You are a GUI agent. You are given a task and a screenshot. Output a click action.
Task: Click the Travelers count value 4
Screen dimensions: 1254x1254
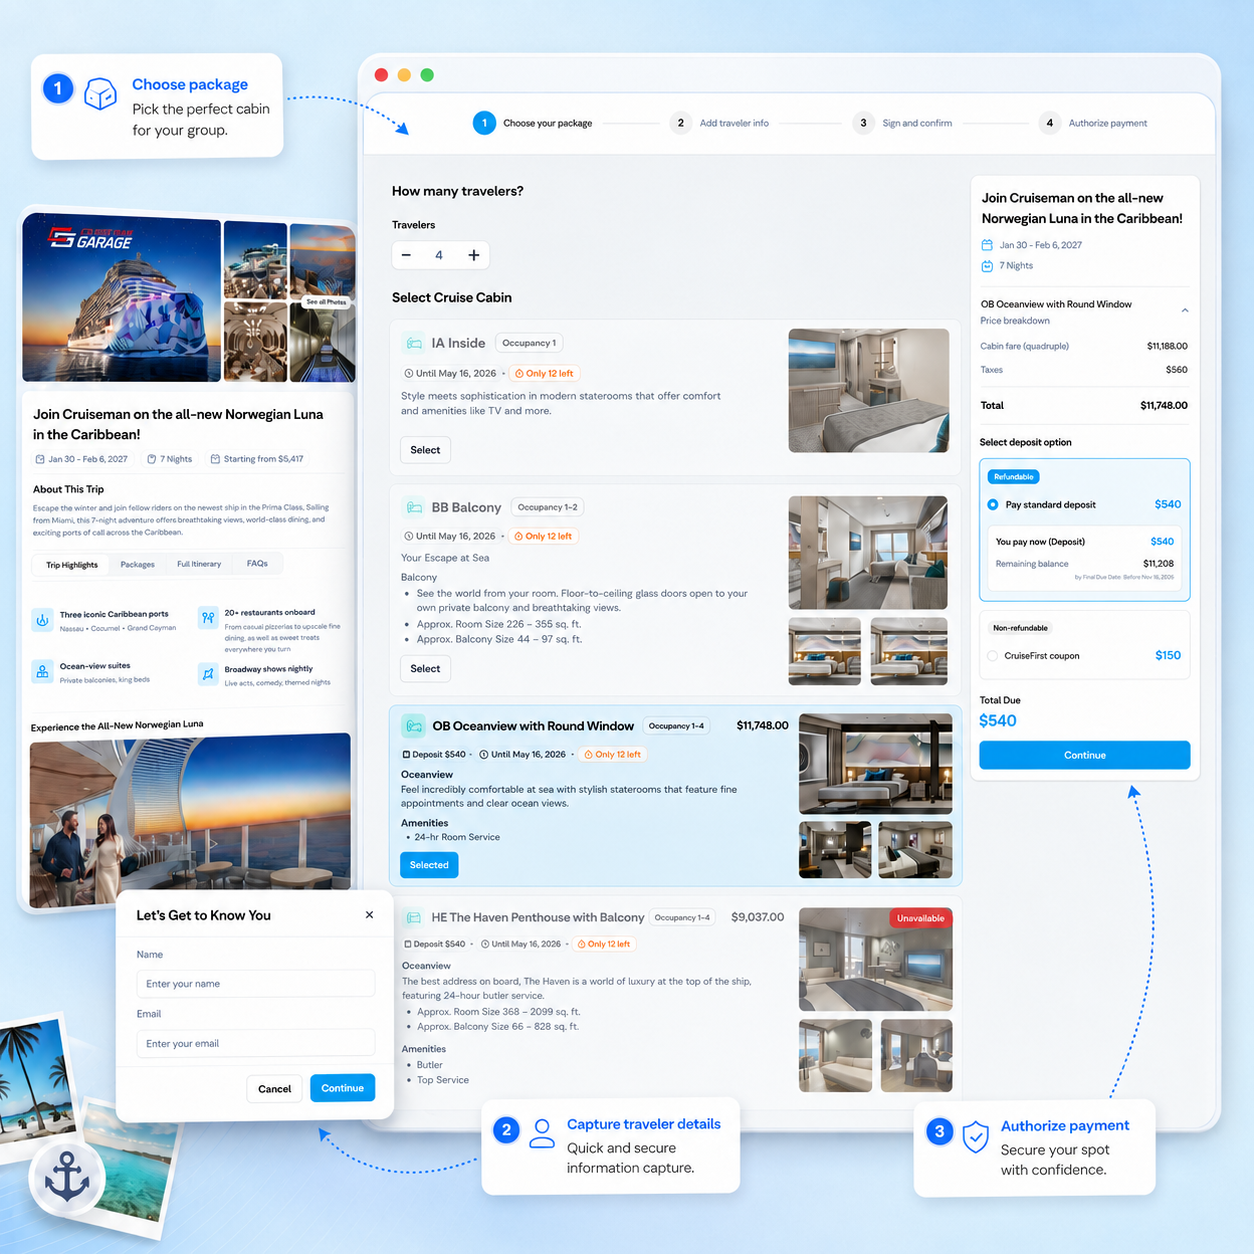(439, 255)
